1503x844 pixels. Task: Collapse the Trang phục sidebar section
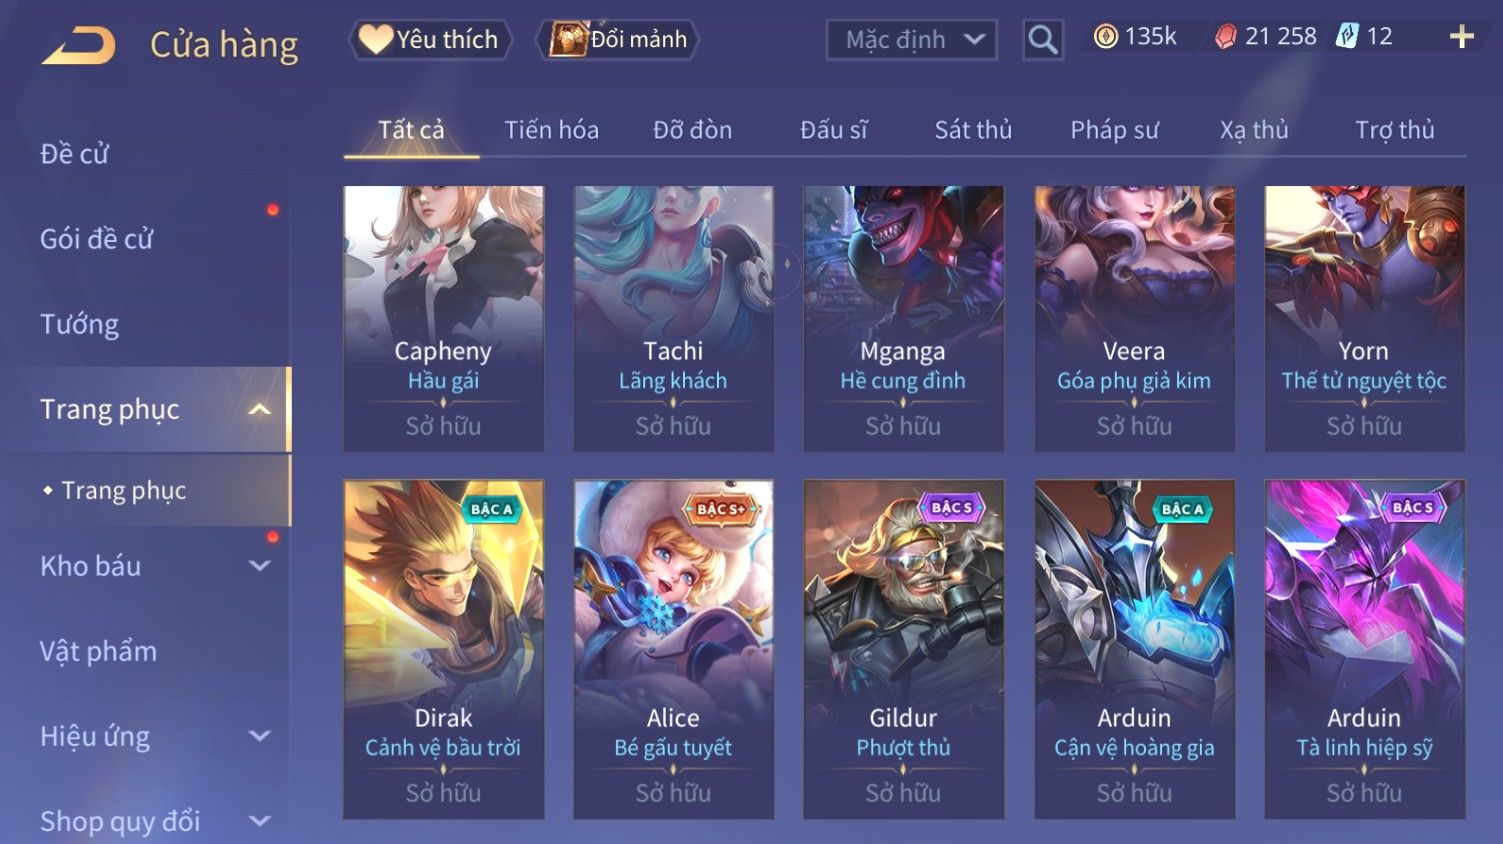pyautogui.click(x=260, y=409)
